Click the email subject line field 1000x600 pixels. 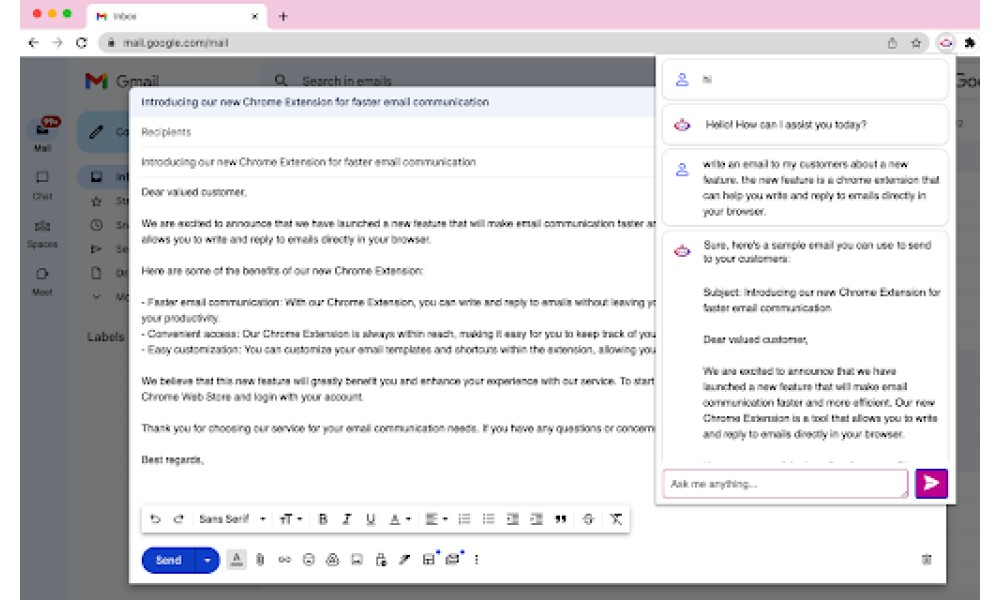click(392, 162)
